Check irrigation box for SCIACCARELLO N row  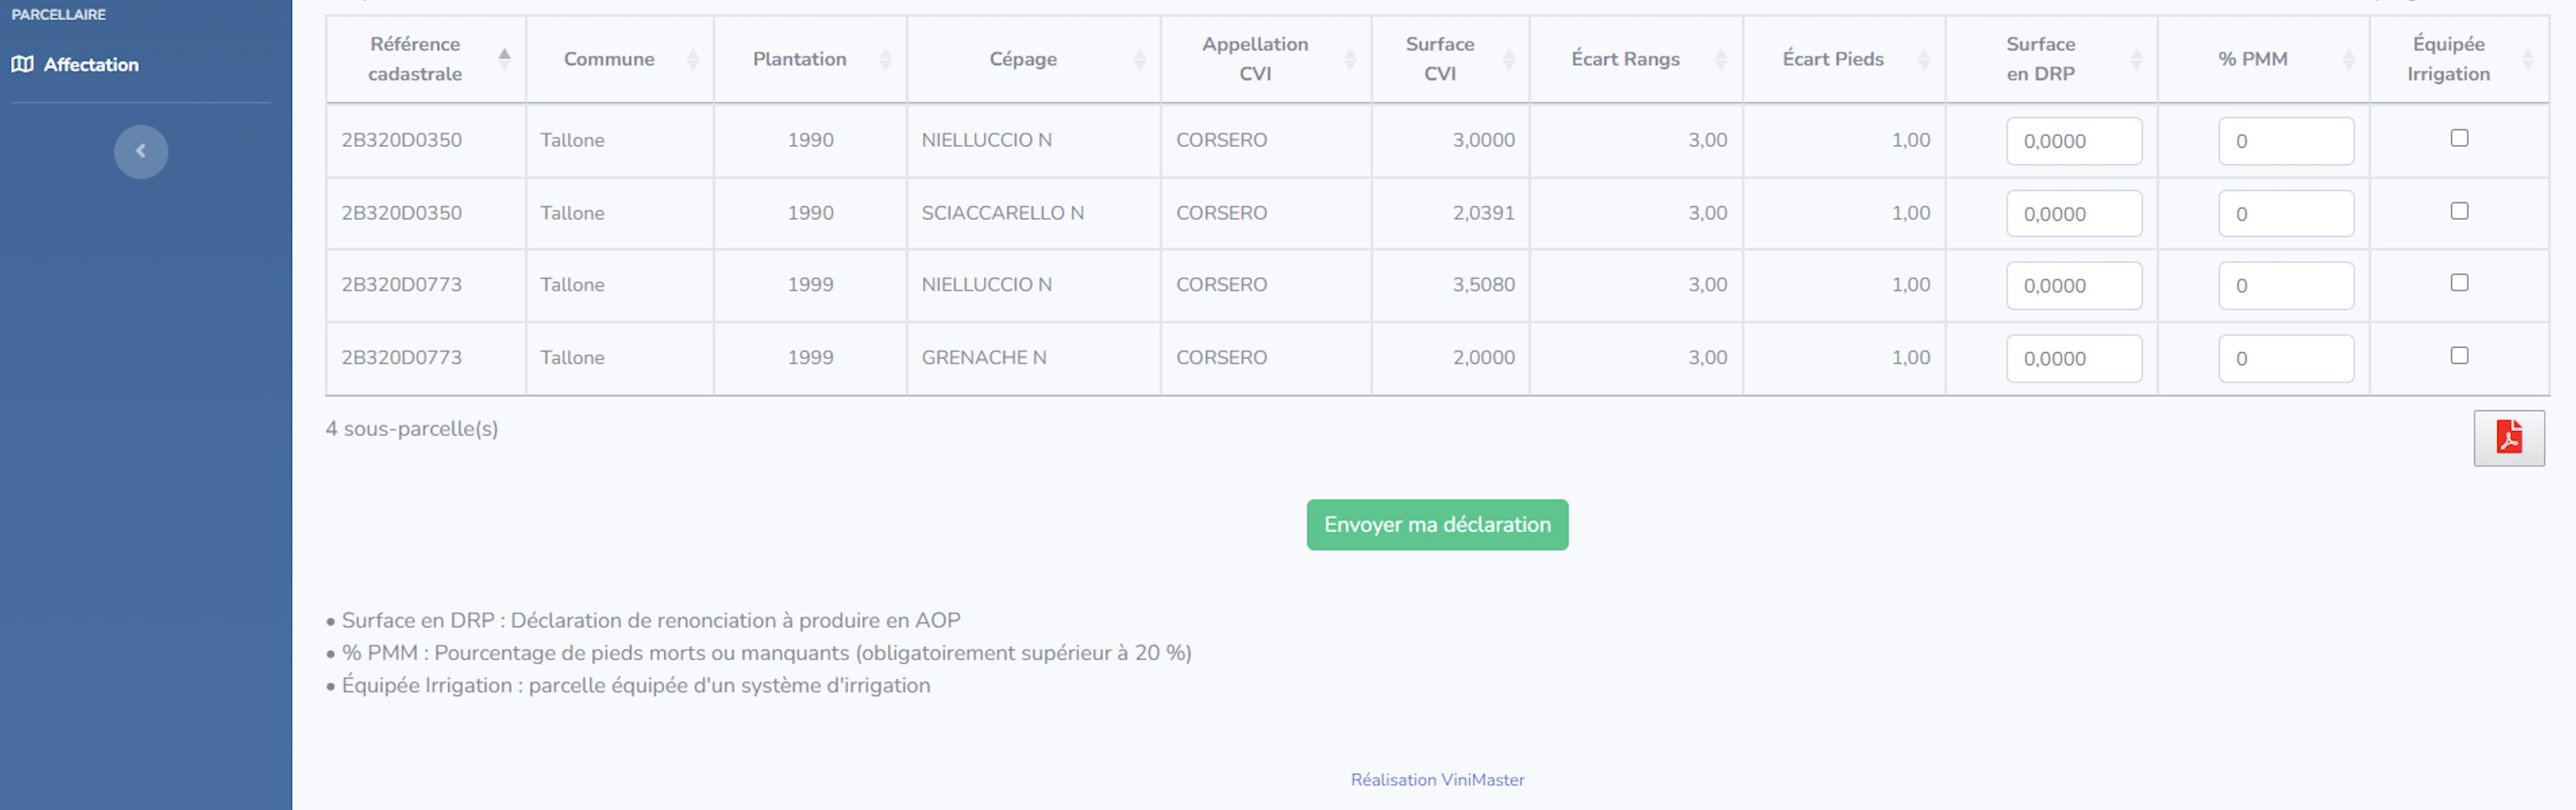point(2459,211)
